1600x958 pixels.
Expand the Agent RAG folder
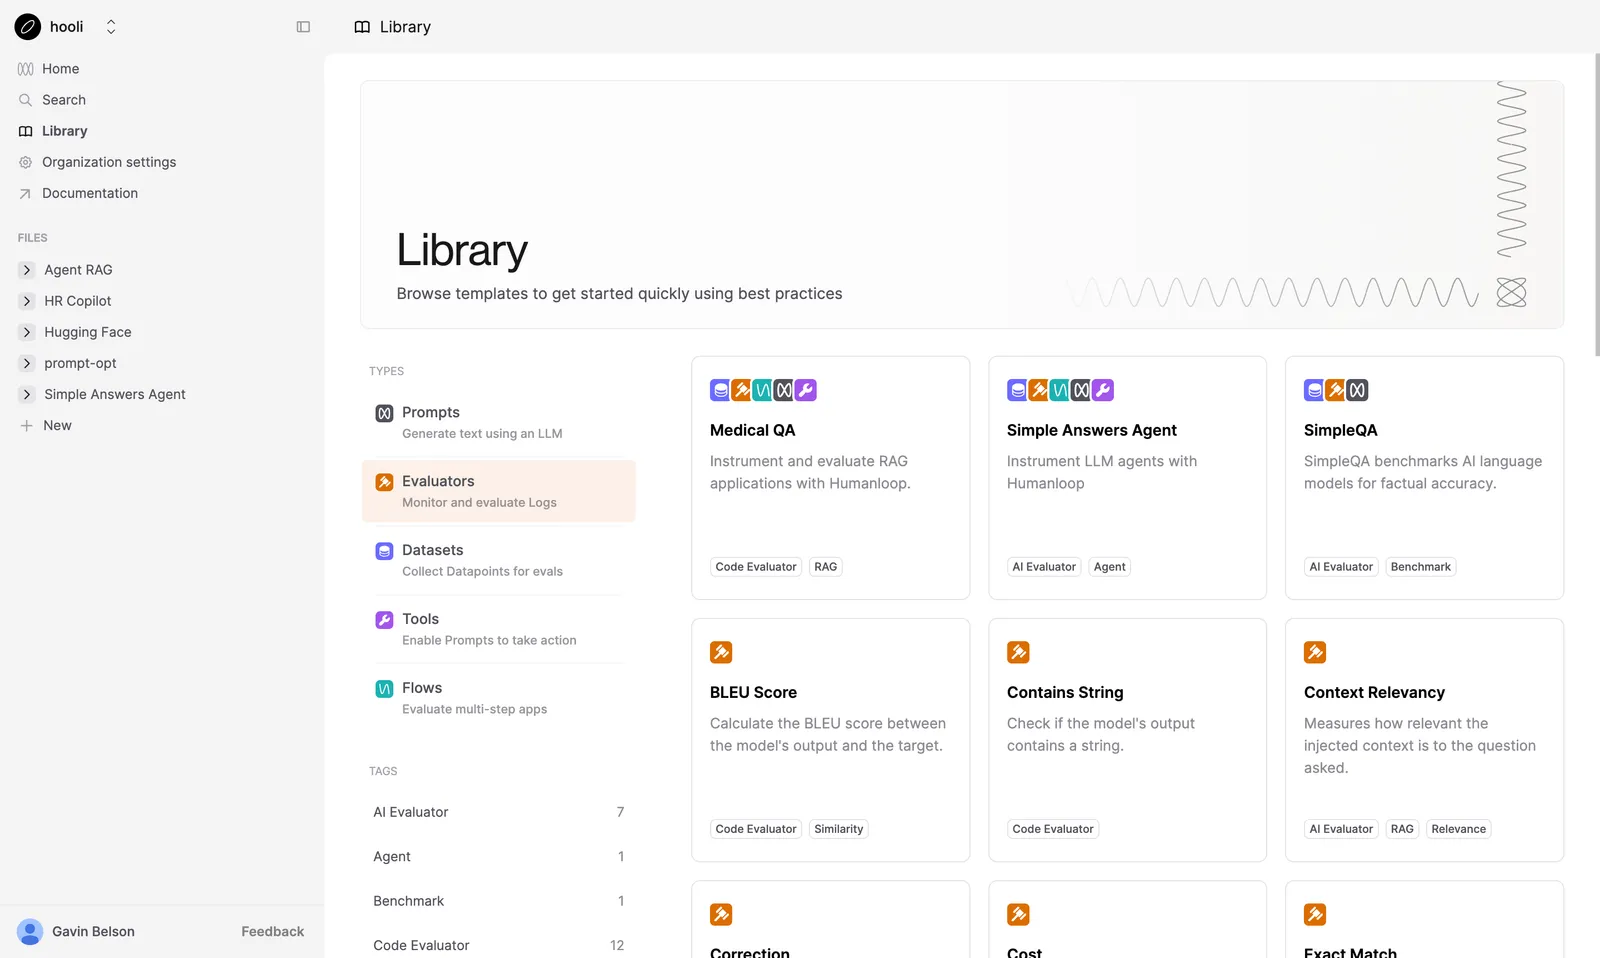pos(27,270)
